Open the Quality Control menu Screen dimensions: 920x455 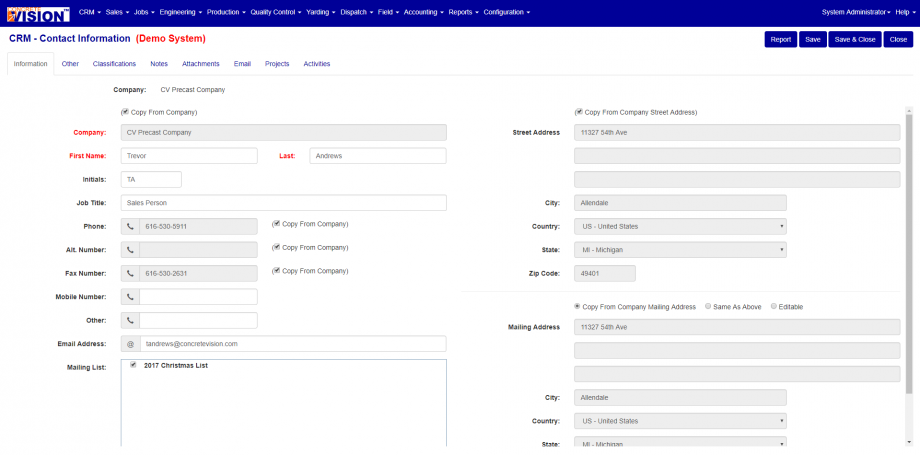tap(276, 12)
